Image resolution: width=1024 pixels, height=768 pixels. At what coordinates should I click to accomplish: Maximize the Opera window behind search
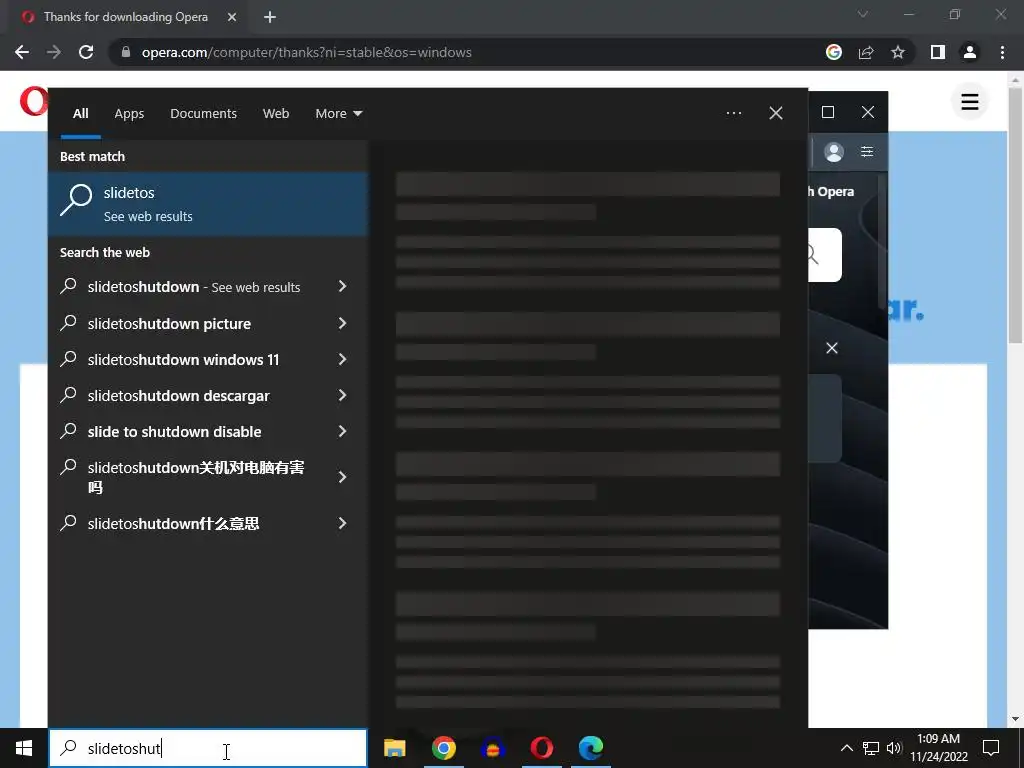click(827, 112)
